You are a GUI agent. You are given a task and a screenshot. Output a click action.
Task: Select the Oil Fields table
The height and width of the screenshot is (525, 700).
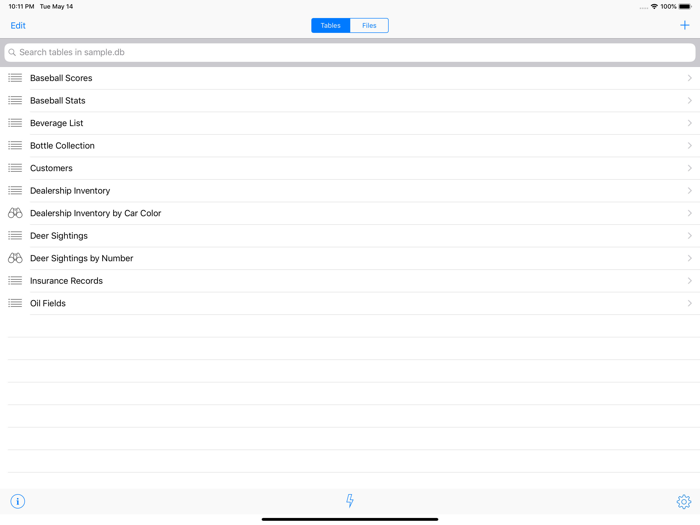pyautogui.click(x=350, y=303)
